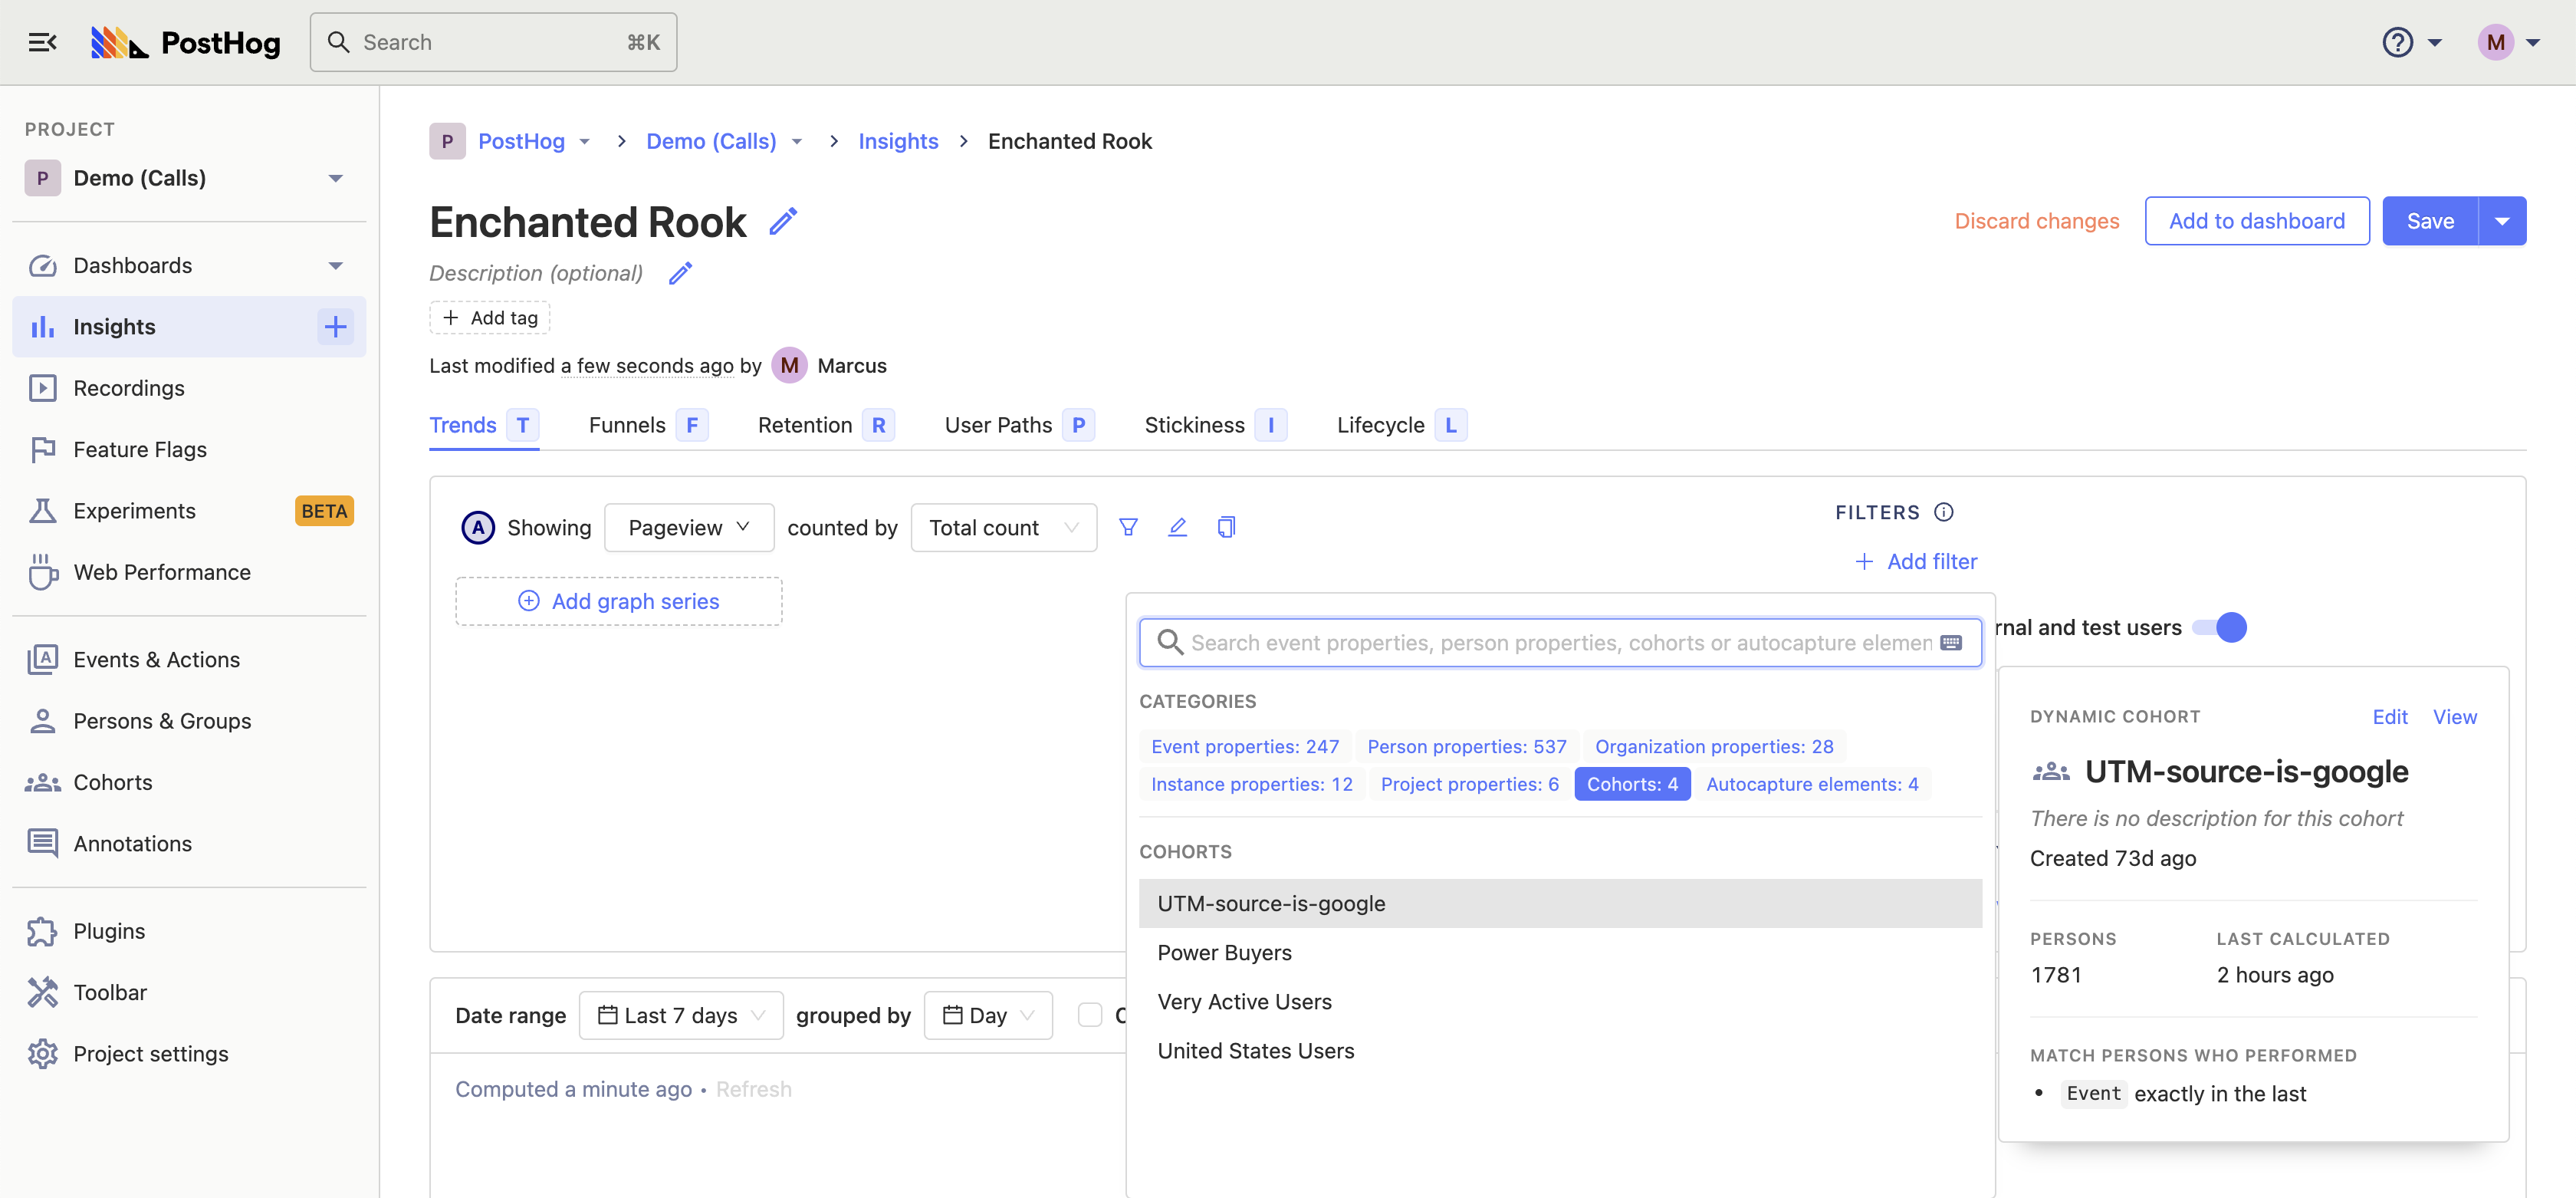This screenshot has height=1198, width=2576.
Task: Click the delete/trash icon in graph series row
Action: click(1227, 526)
